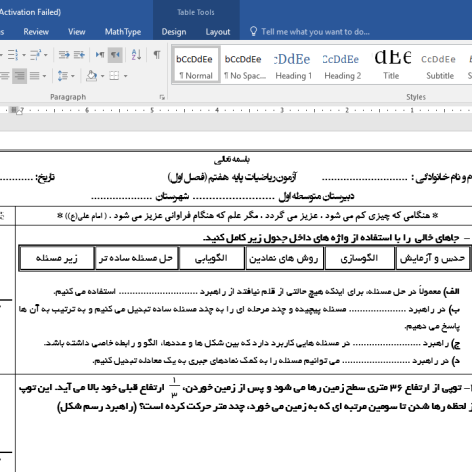Image resolution: width=472 pixels, height=472 pixels.
Task: Click the Shading paint bucket icon
Action: 91,76
